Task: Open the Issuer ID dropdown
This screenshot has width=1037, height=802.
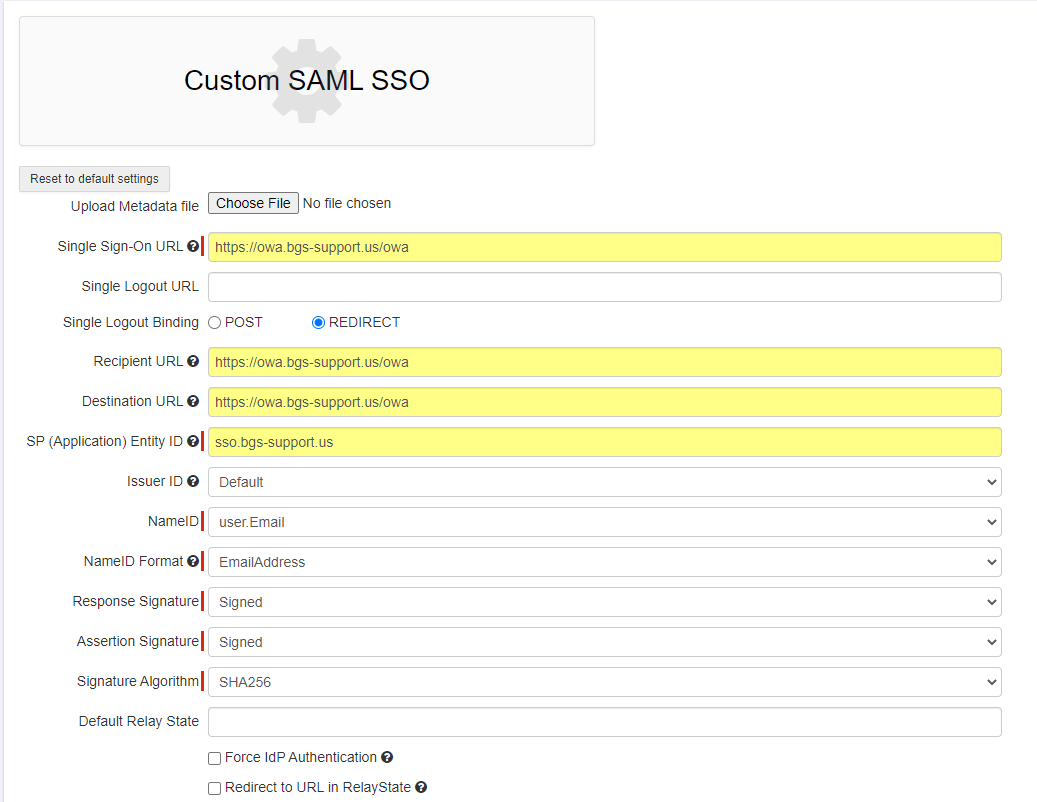Action: click(604, 482)
